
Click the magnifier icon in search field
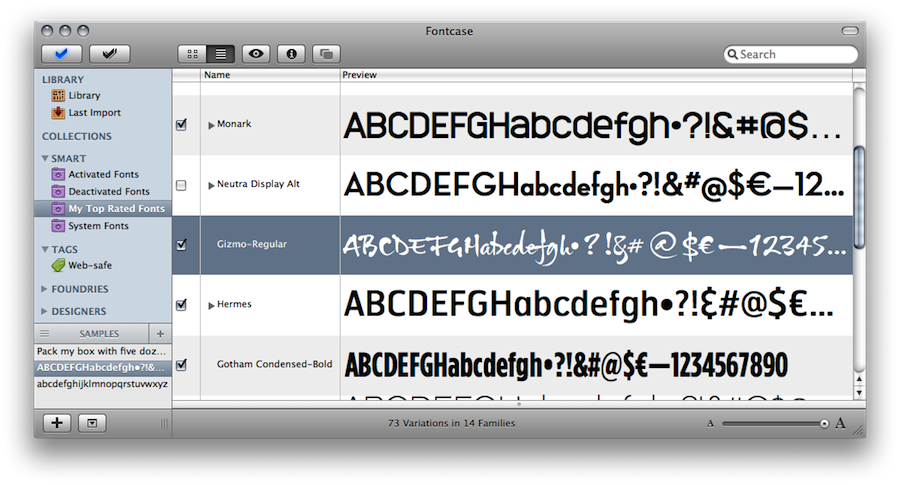click(732, 54)
